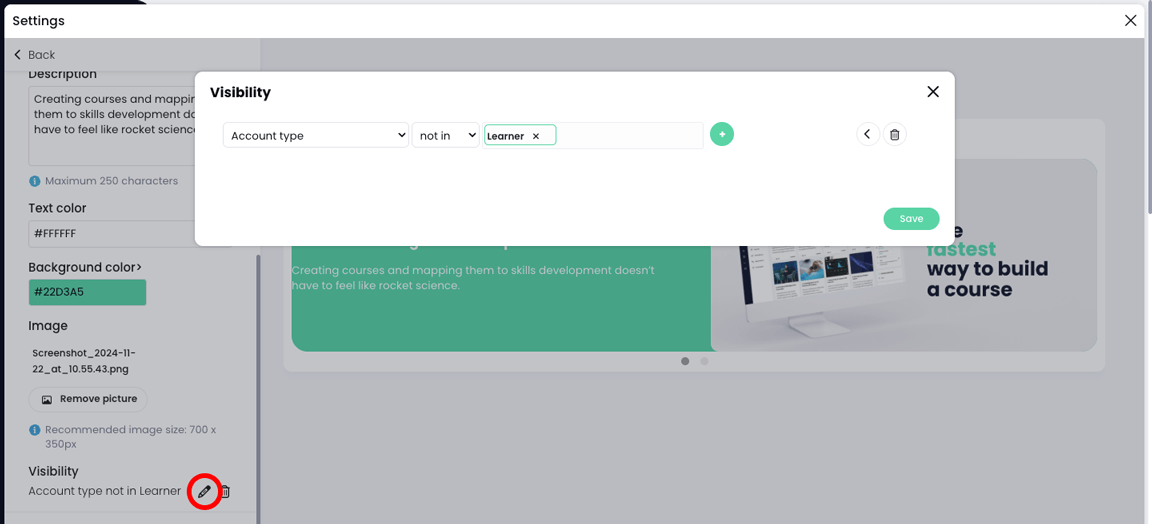Image resolution: width=1152 pixels, height=524 pixels.
Task: Click 'Account type not in Learner' text
Action: click(x=104, y=491)
